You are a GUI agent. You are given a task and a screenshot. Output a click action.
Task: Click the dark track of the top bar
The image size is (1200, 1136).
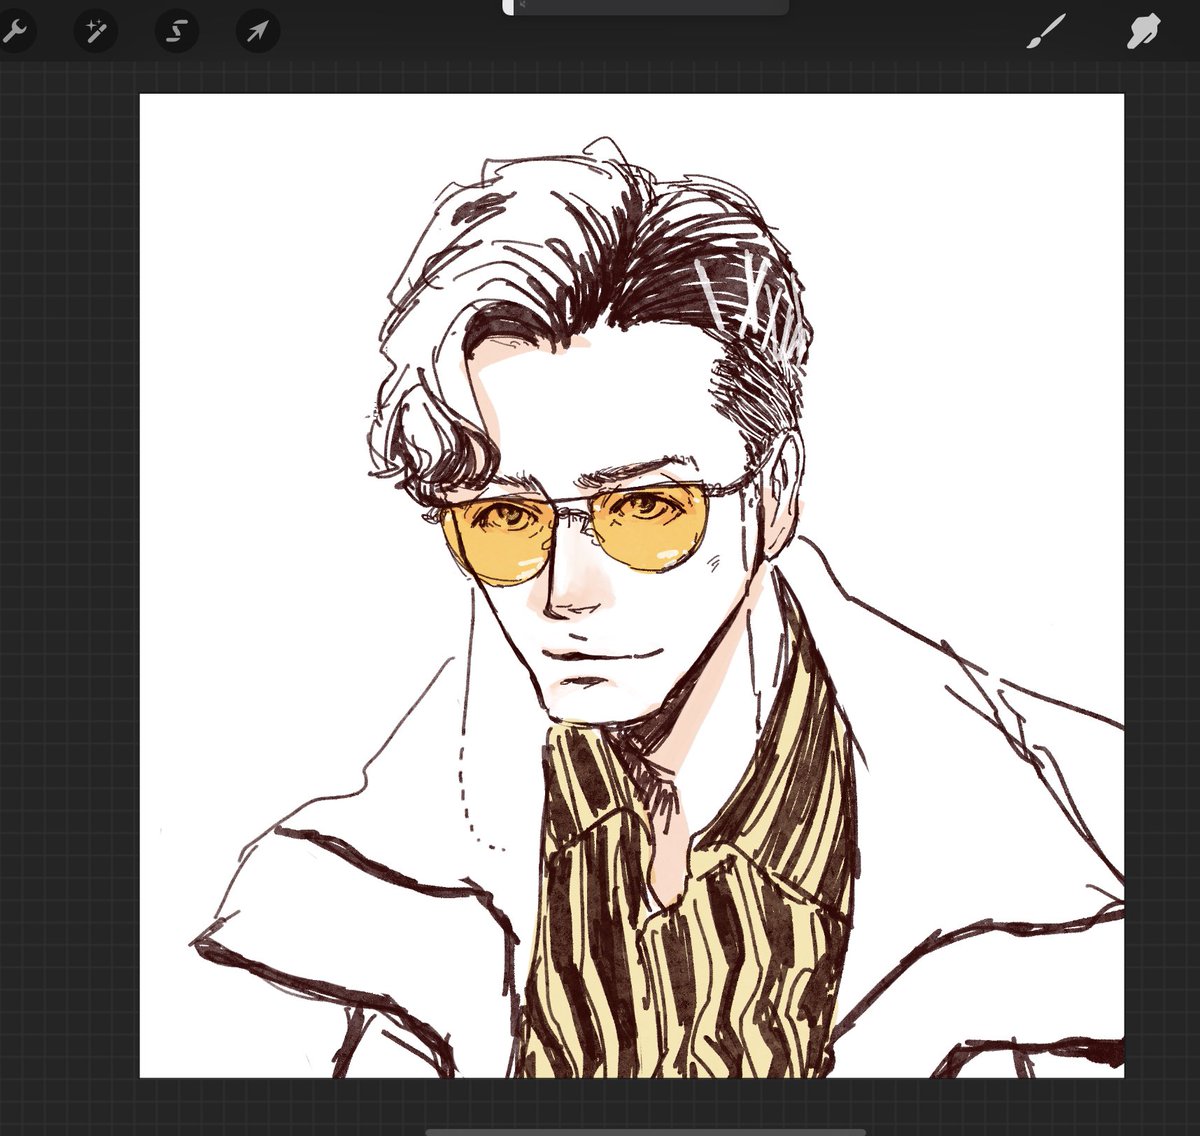point(650,7)
